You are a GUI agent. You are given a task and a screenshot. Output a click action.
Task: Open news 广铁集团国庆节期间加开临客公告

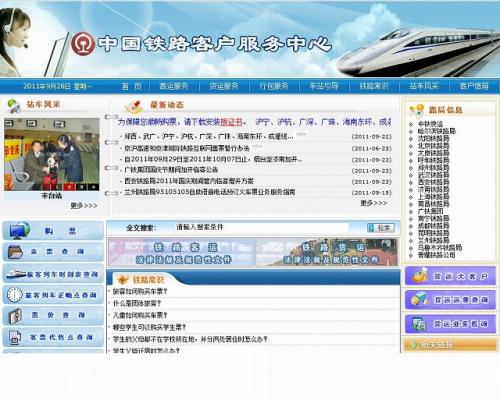[x=171, y=170]
